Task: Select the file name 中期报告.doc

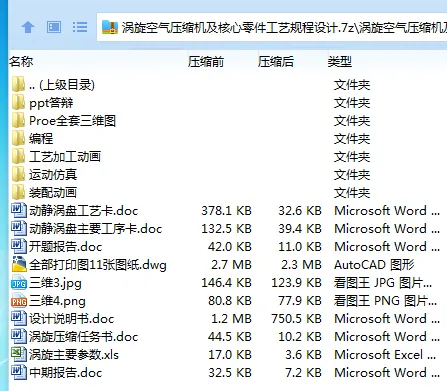Action: [x=65, y=373]
